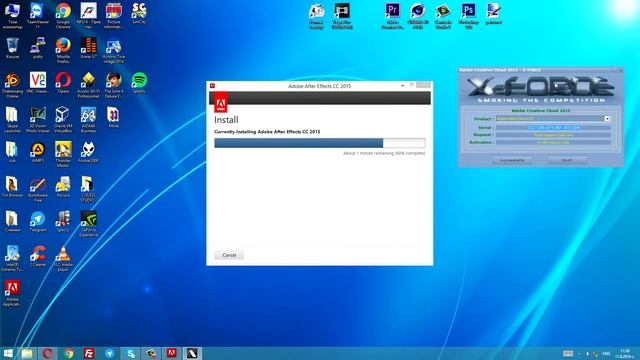The width and height of the screenshot is (640, 360).
Task: Open the system tray clock
Action: tap(624, 353)
